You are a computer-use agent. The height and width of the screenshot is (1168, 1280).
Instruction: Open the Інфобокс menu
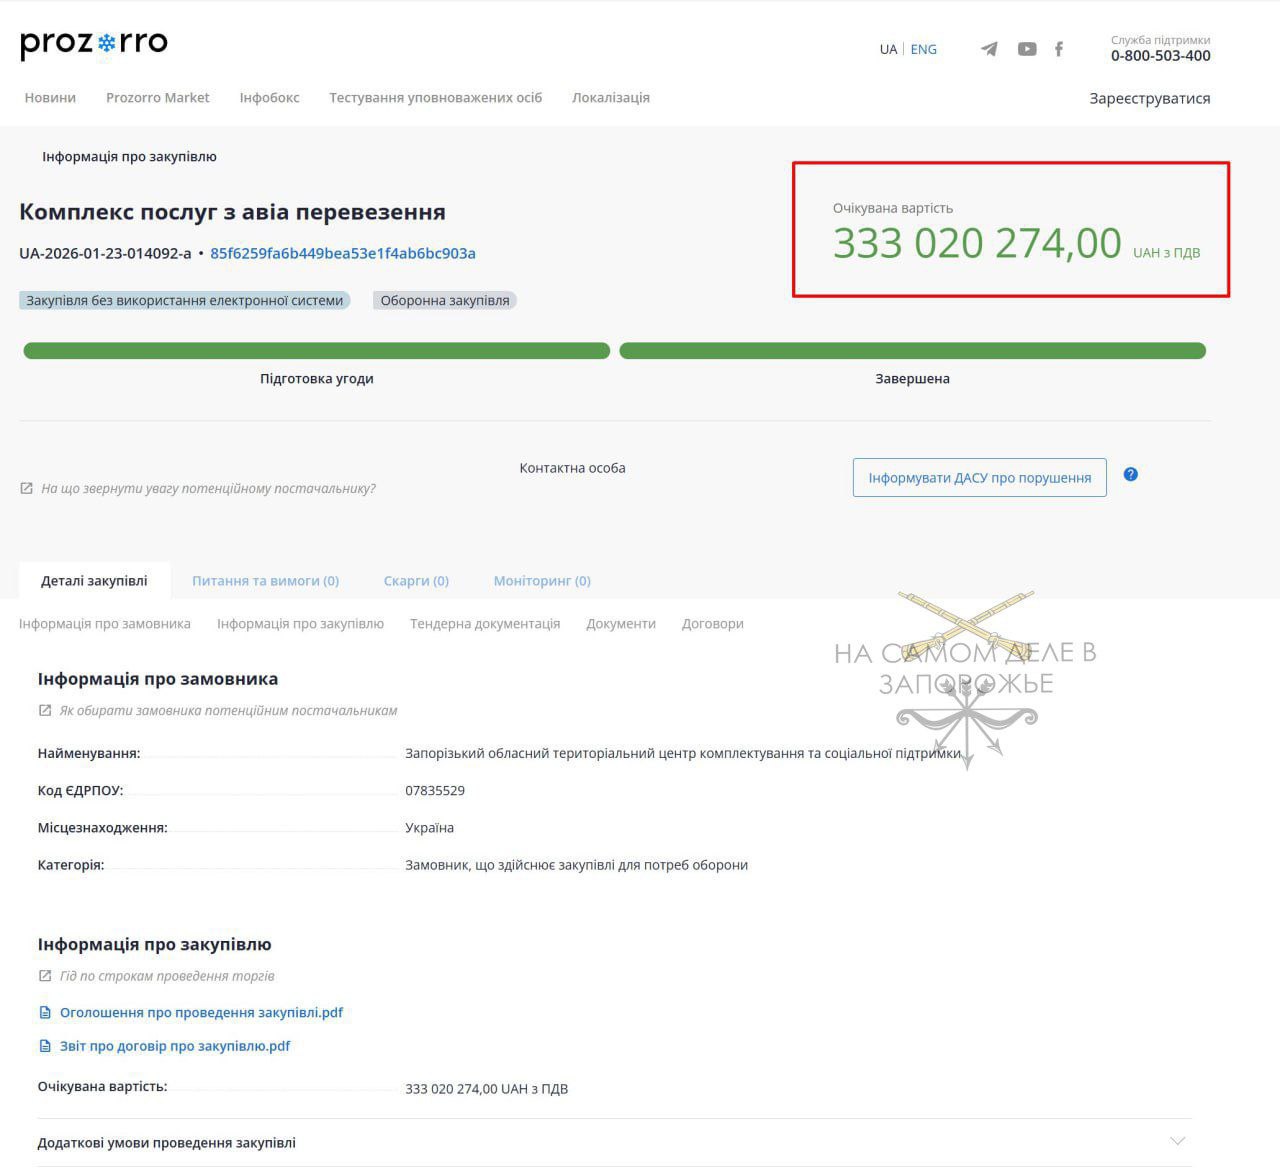point(269,97)
